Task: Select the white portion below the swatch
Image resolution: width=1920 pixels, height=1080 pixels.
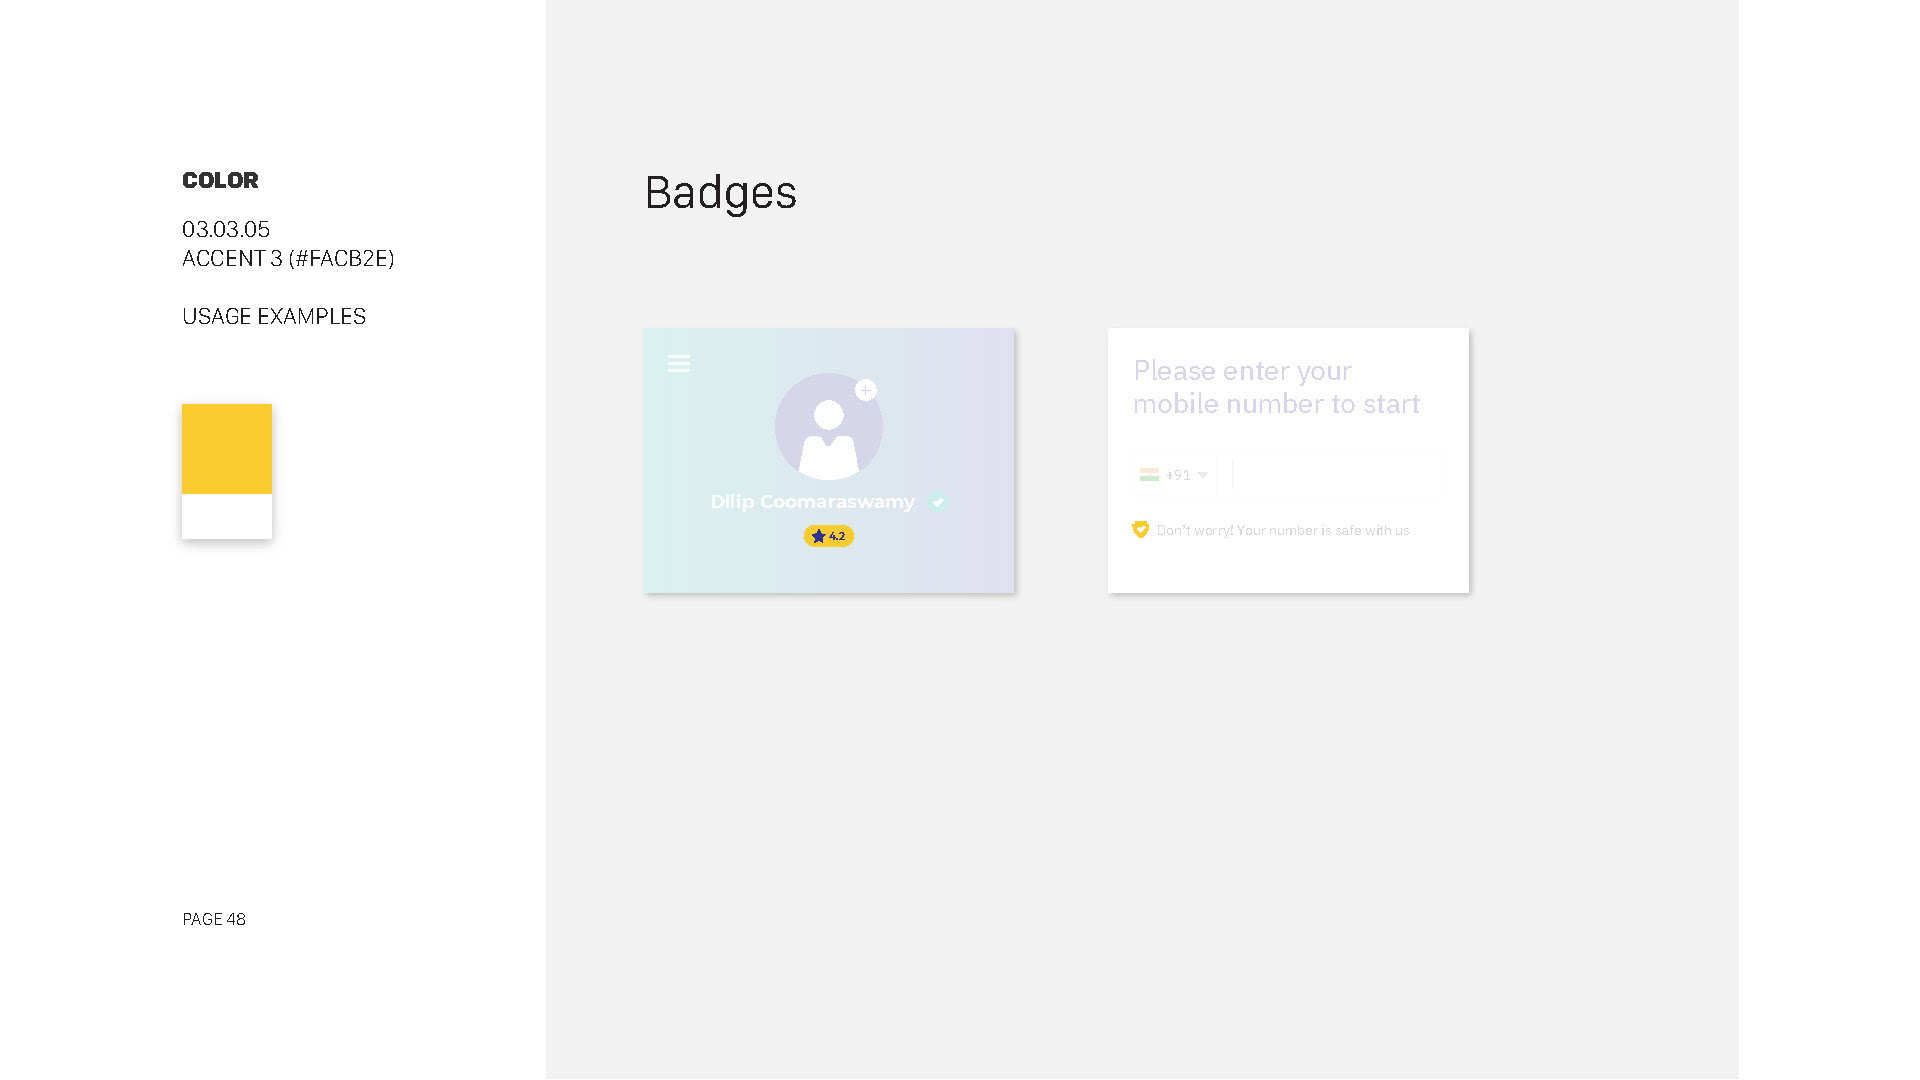Action: point(227,516)
